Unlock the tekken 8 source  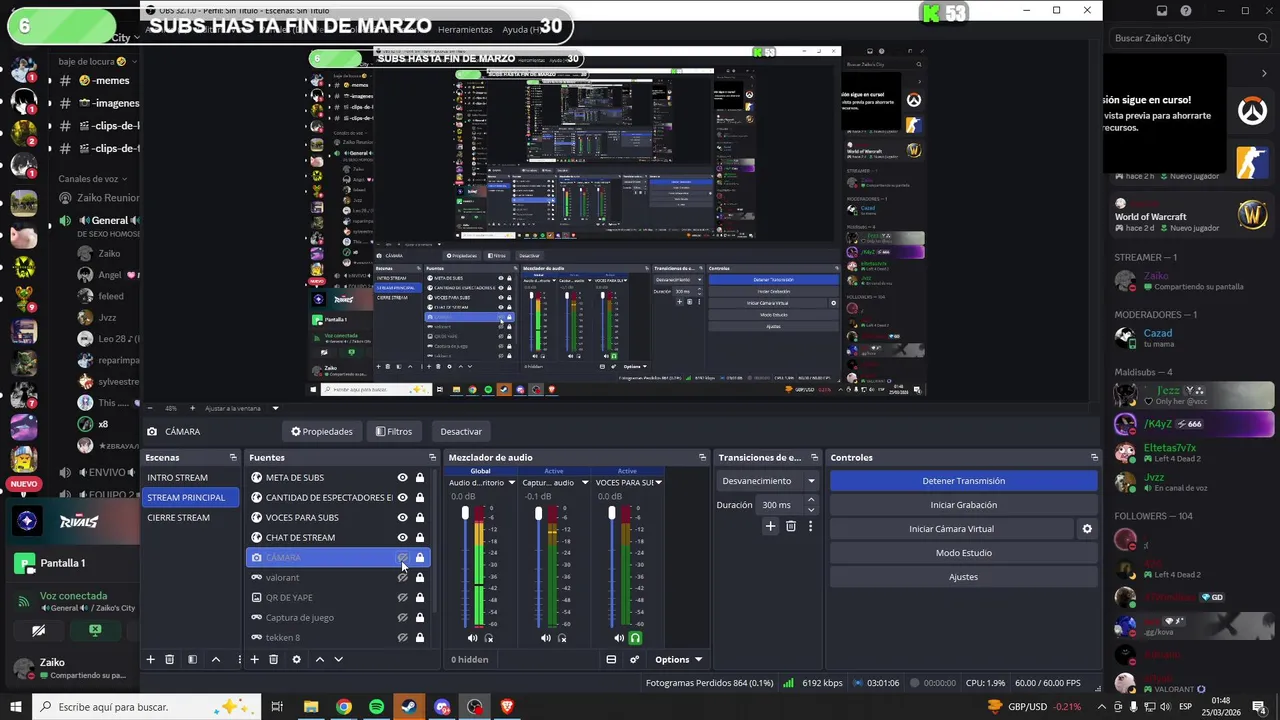point(420,638)
